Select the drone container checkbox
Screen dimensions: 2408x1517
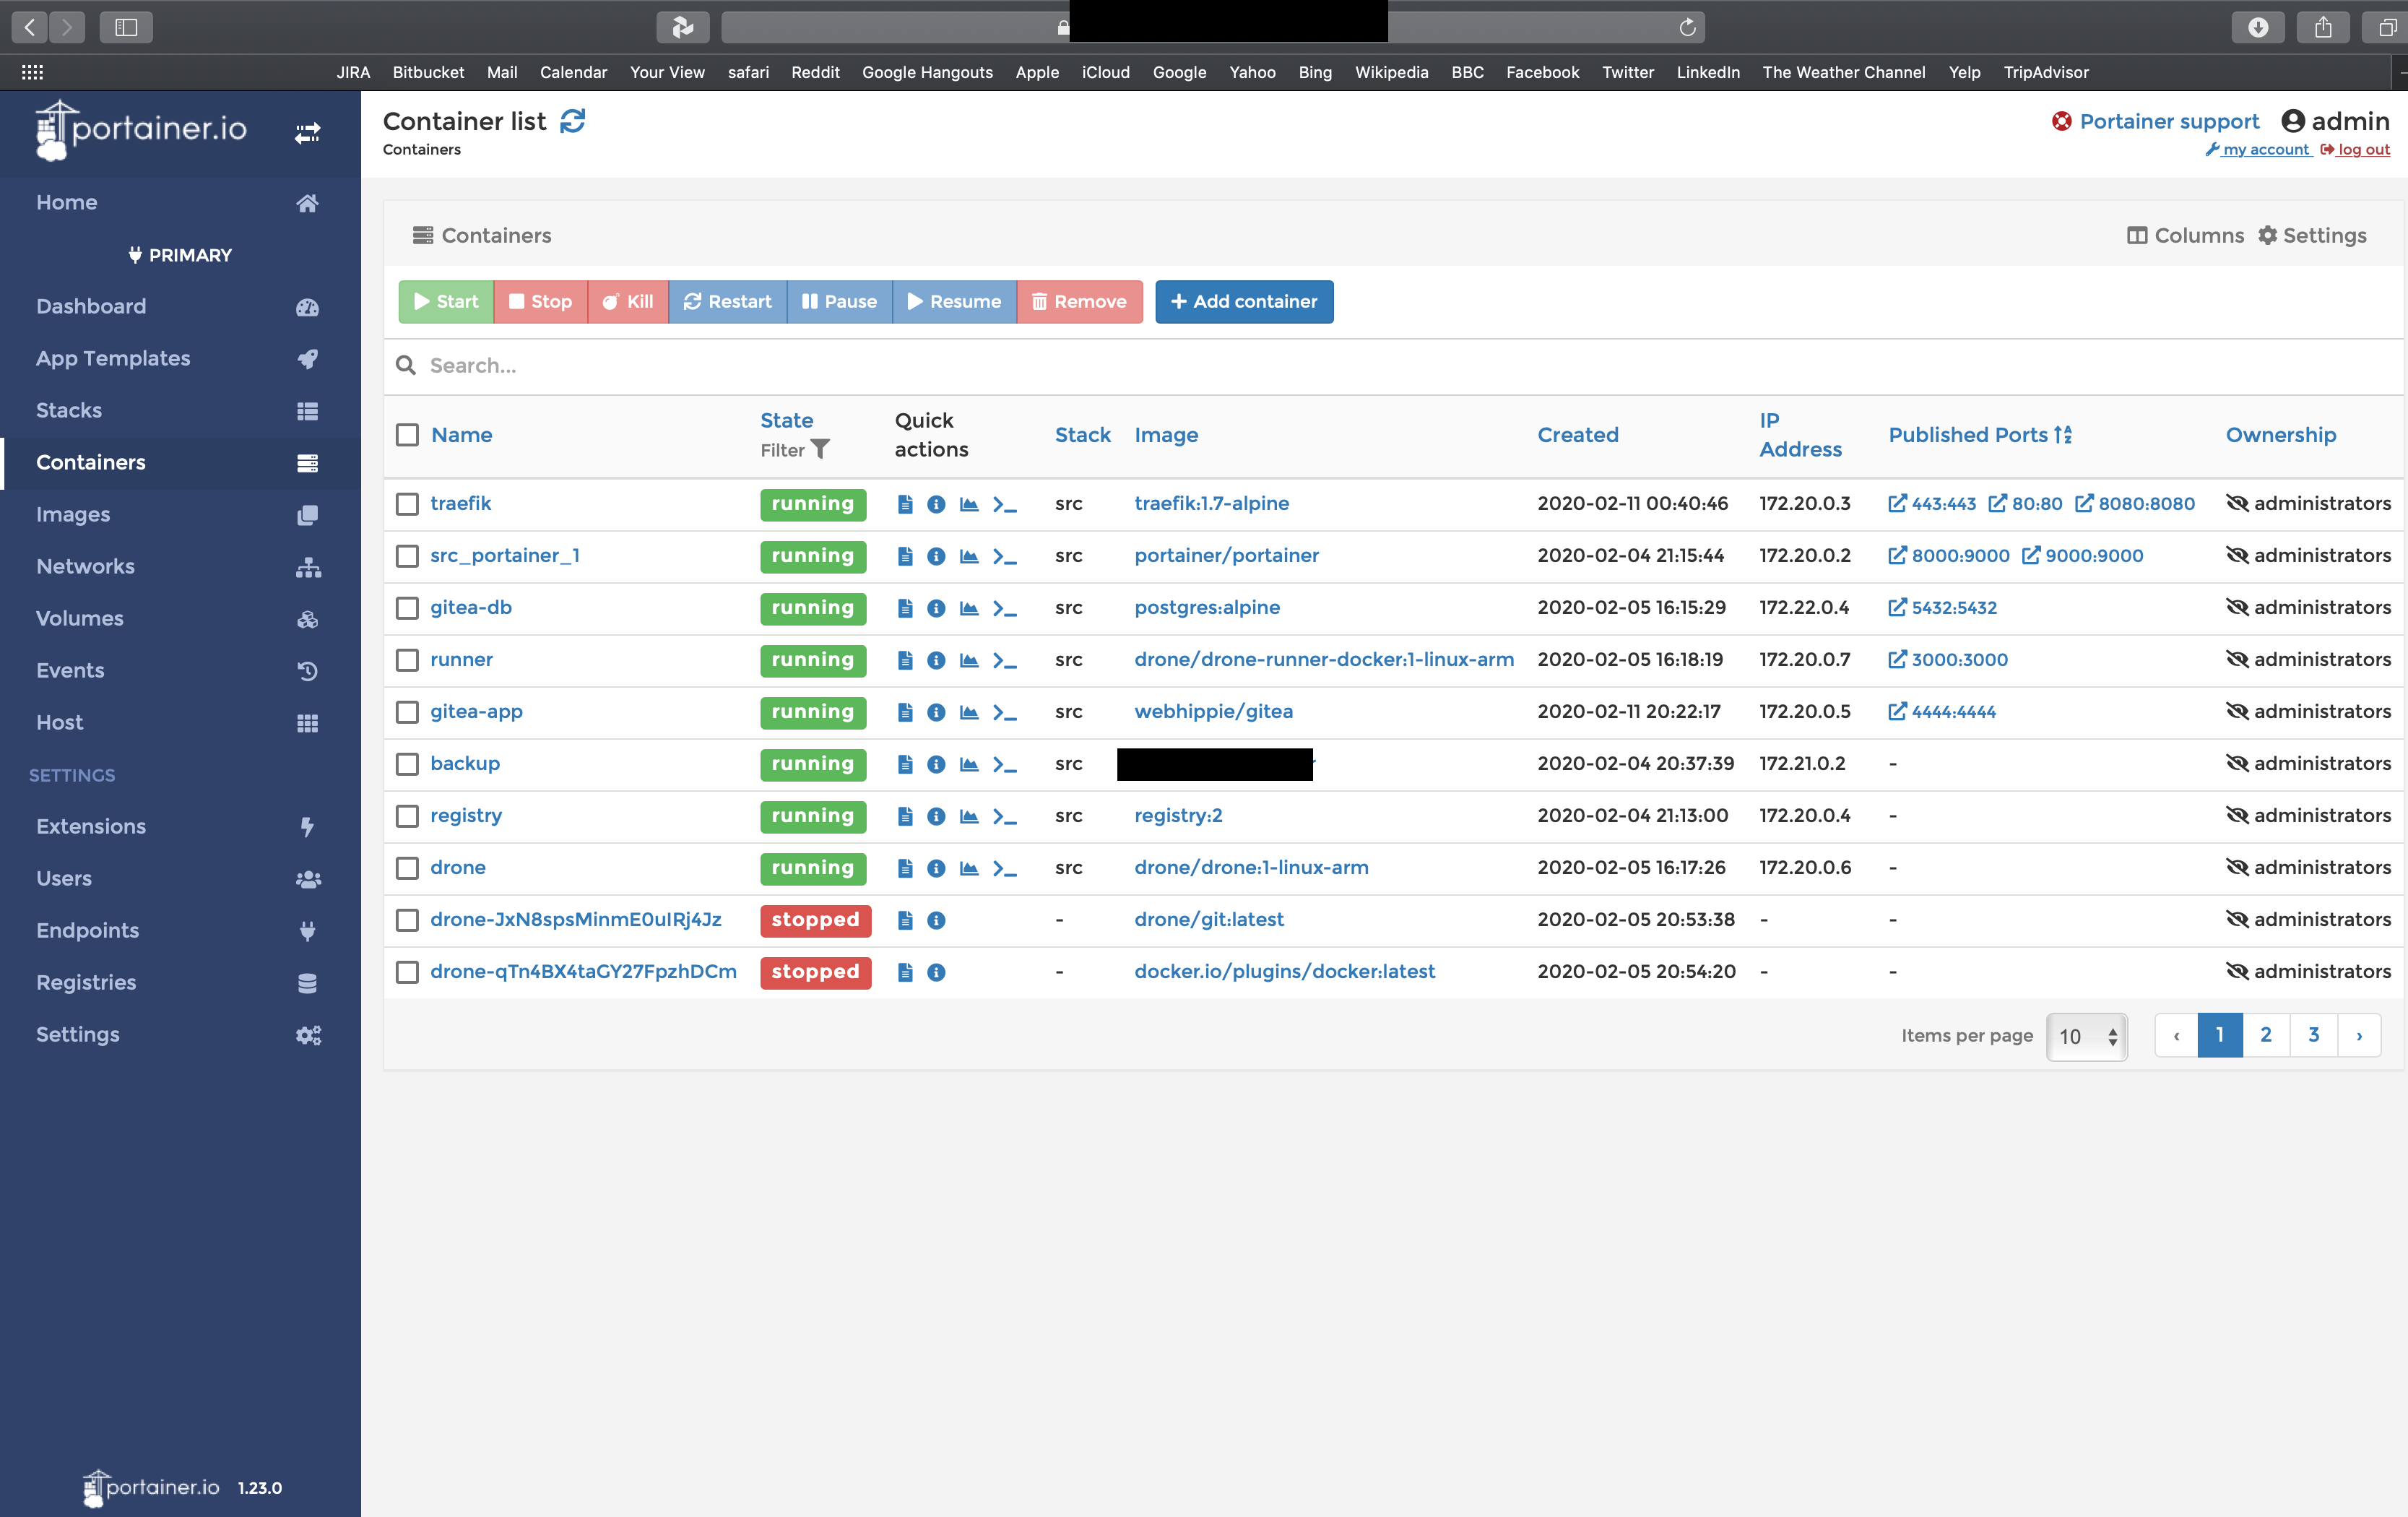point(407,868)
